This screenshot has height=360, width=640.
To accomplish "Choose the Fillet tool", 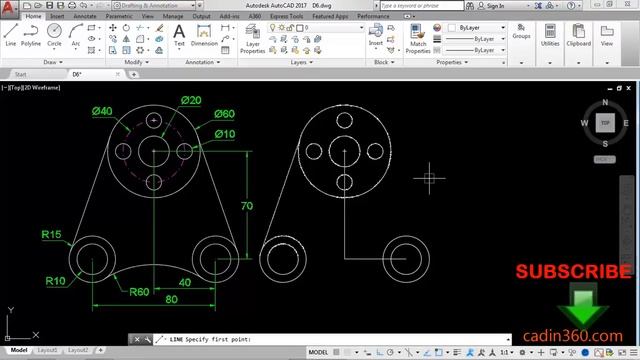I will pos(140,39).
